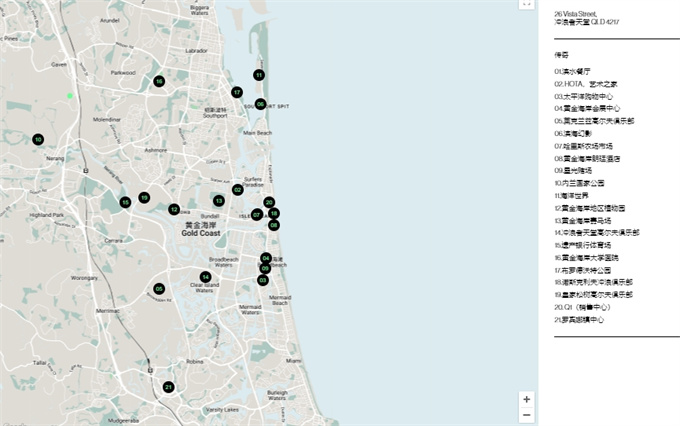The image size is (680, 426).
Task: Click marker 11 at the top of the coast
Action: pyautogui.click(x=259, y=75)
